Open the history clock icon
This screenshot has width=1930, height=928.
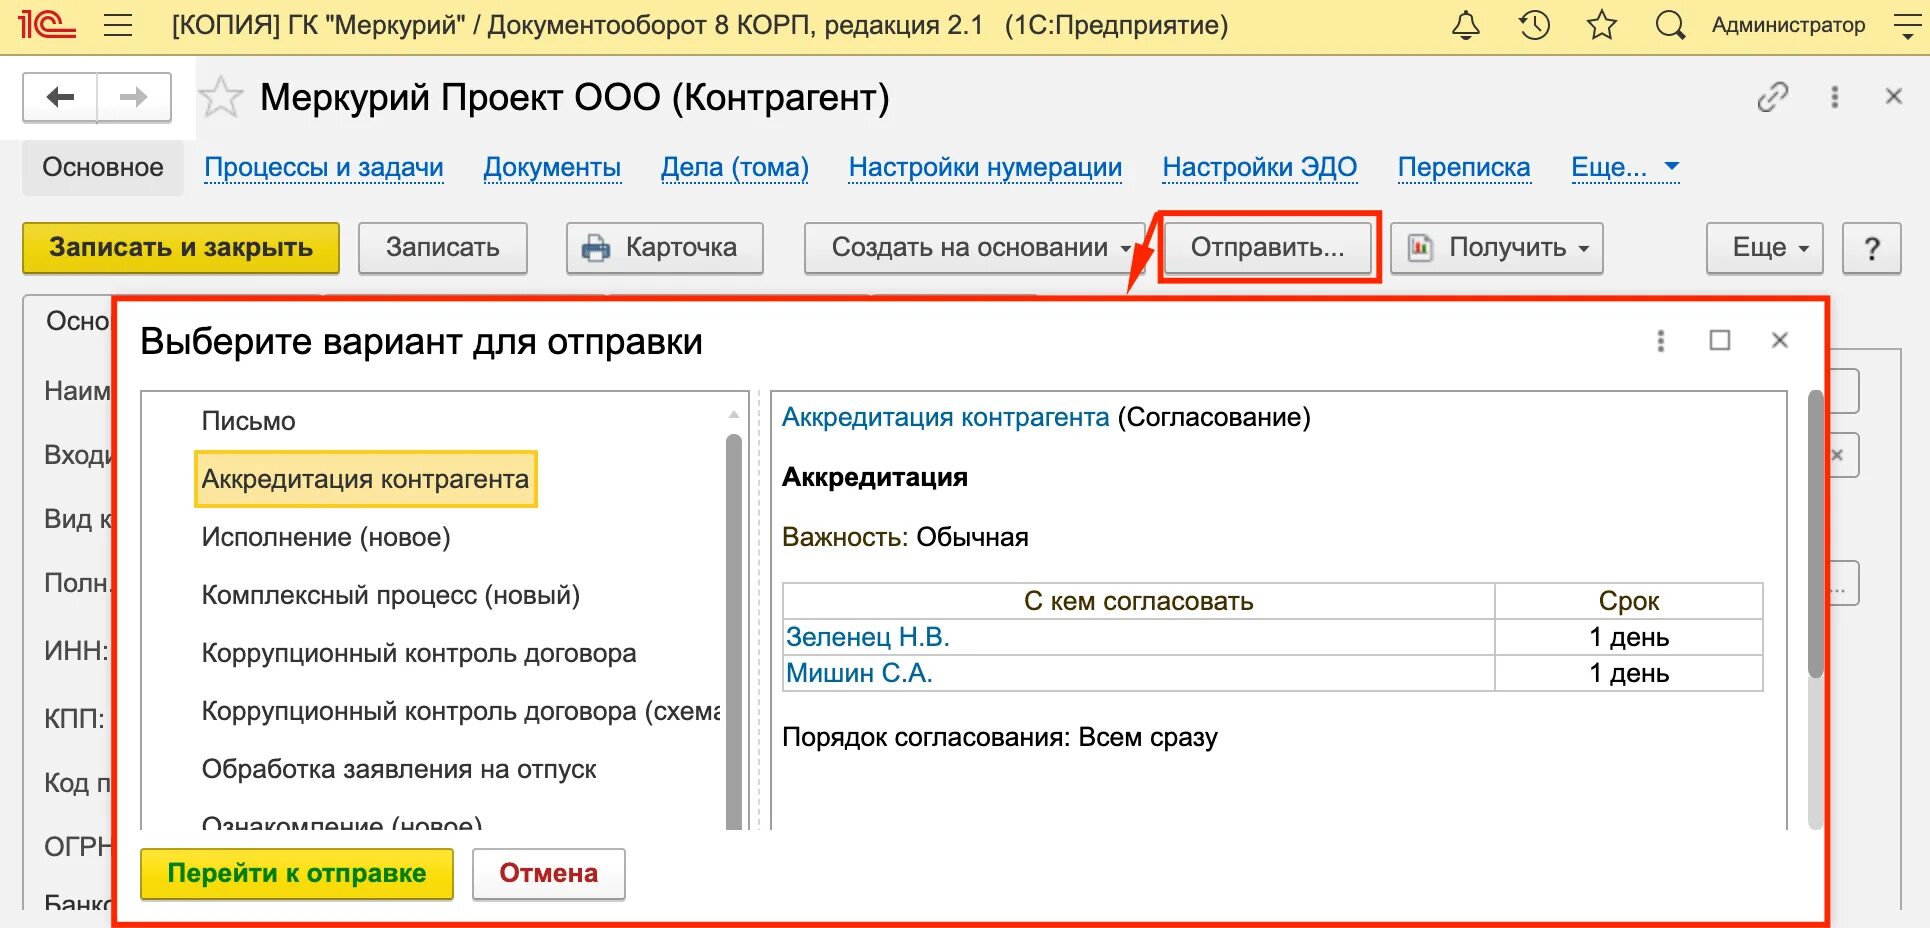click(1534, 25)
